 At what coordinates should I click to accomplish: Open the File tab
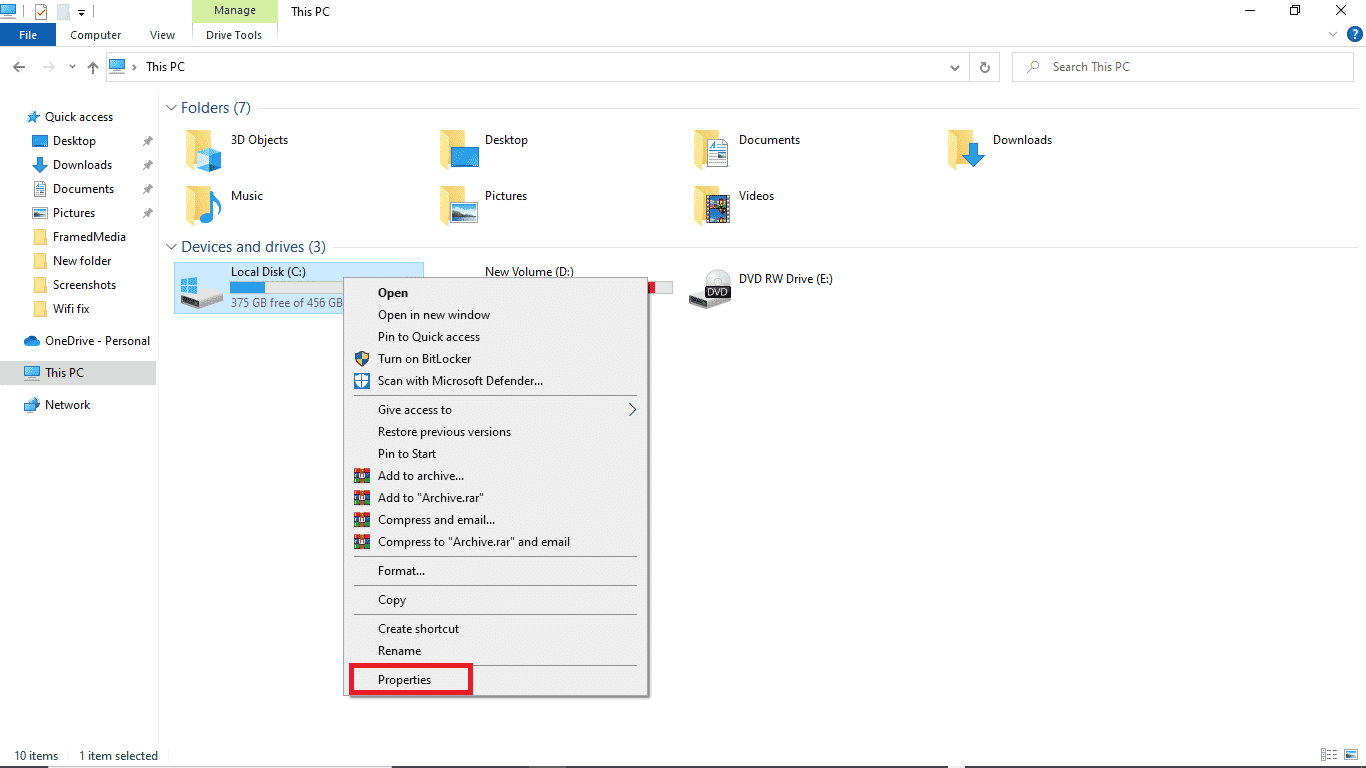tap(28, 35)
